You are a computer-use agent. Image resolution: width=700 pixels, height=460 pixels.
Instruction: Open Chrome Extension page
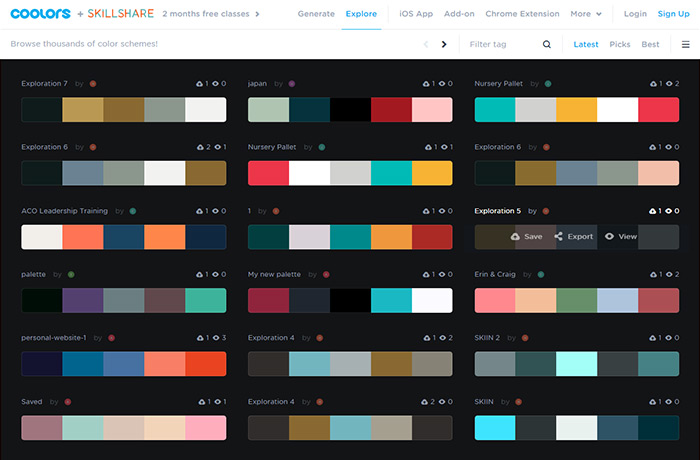coord(522,14)
